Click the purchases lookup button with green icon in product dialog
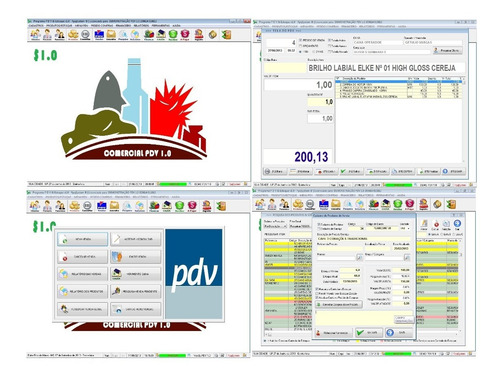Viewport: 500px width, 378px height. pyautogui.click(x=338, y=305)
